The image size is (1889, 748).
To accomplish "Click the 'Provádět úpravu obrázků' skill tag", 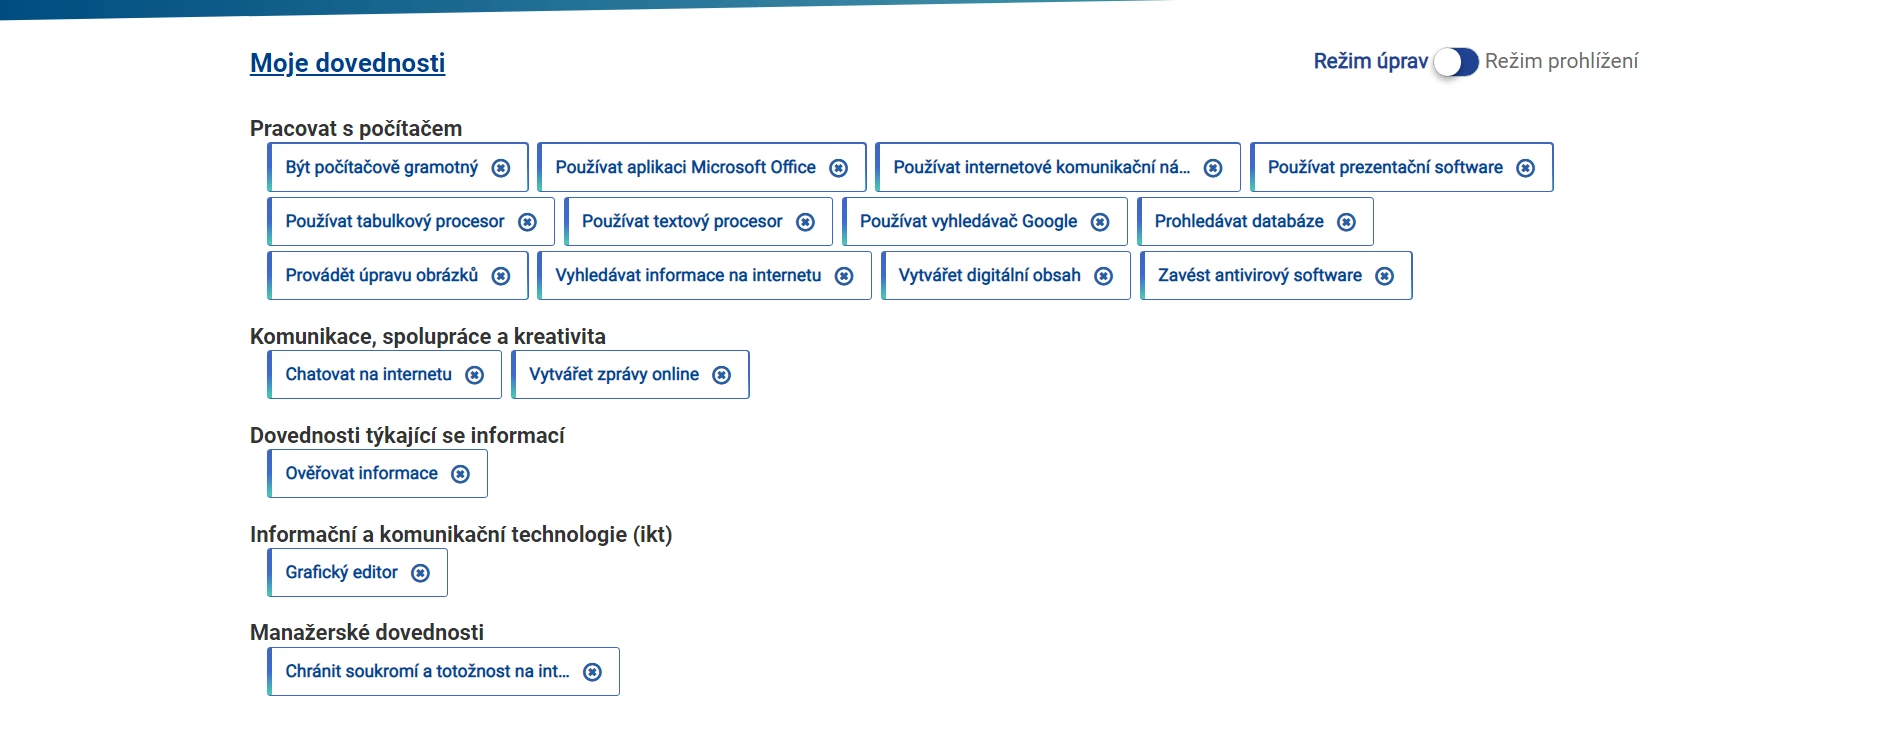I will pos(381,275).
